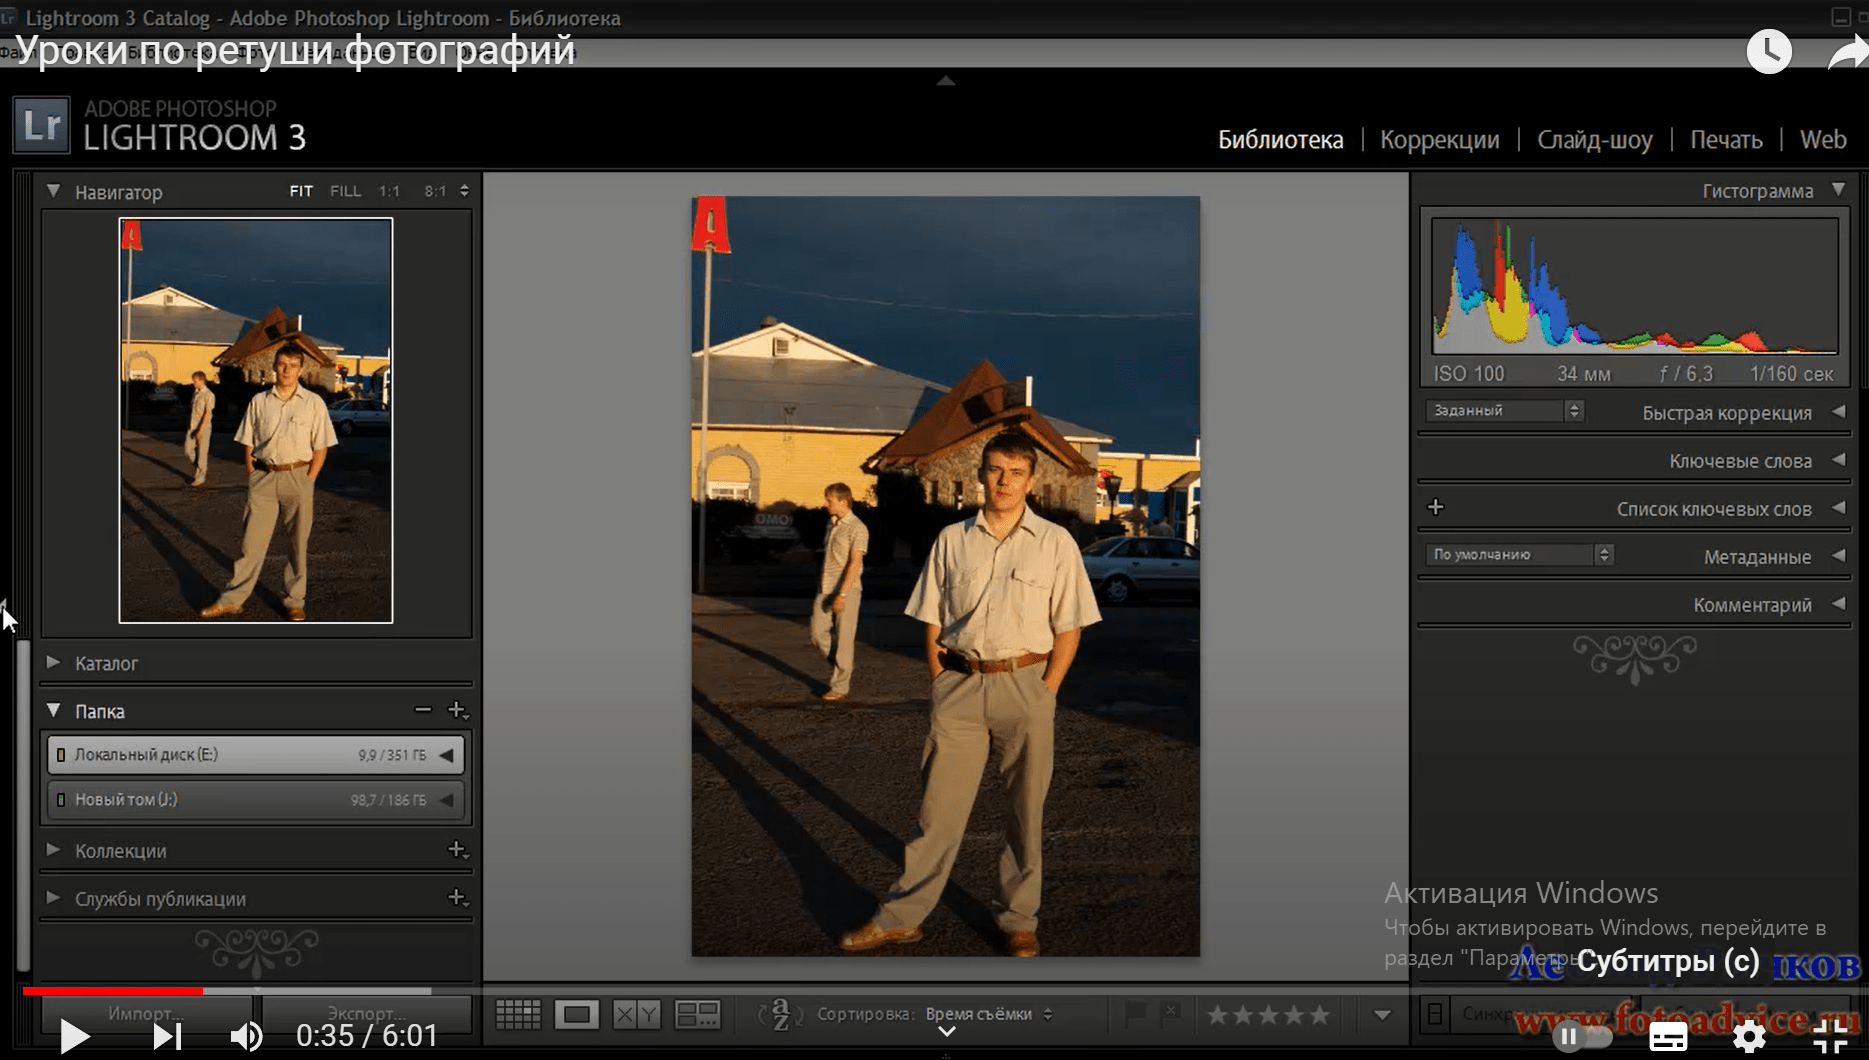Viewport: 1869px width, 1060px height.
Task: Collapse the Папка panel
Action: click(54, 710)
